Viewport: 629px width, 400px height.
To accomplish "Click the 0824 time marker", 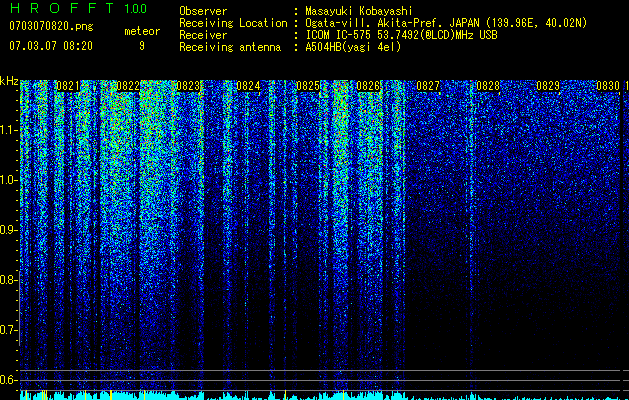I will click(x=248, y=86).
